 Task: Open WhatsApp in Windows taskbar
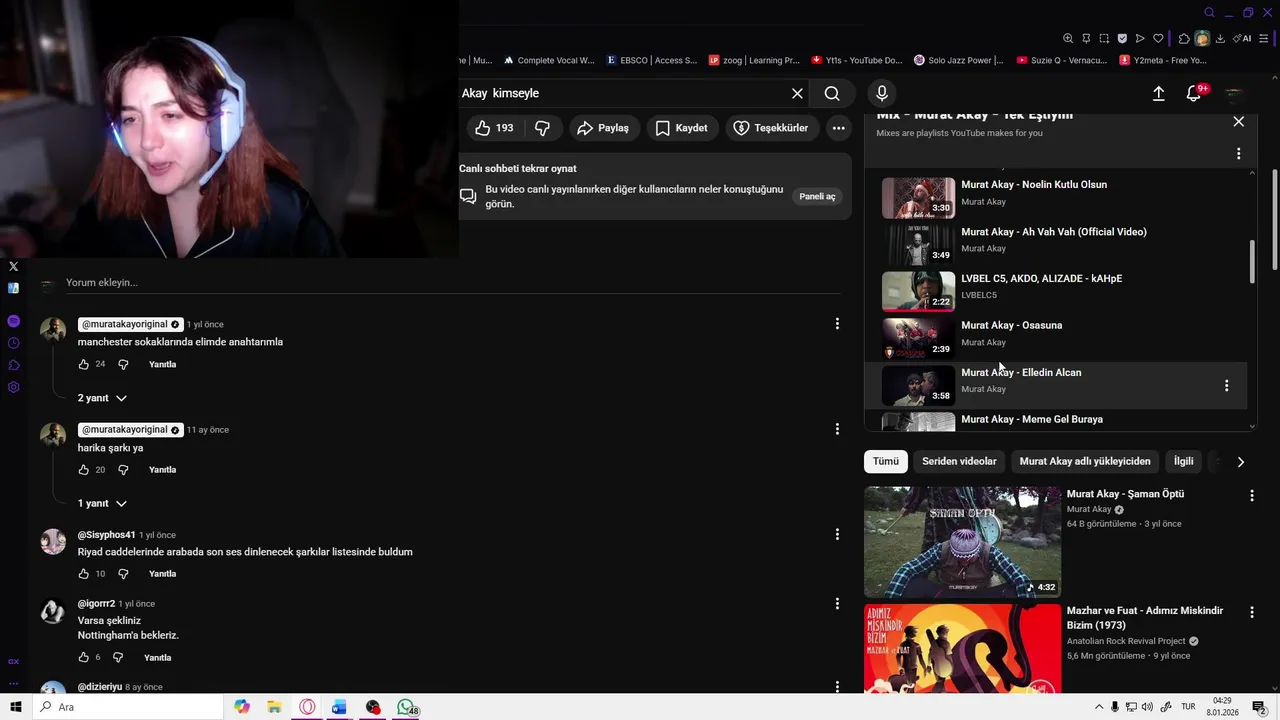click(406, 707)
